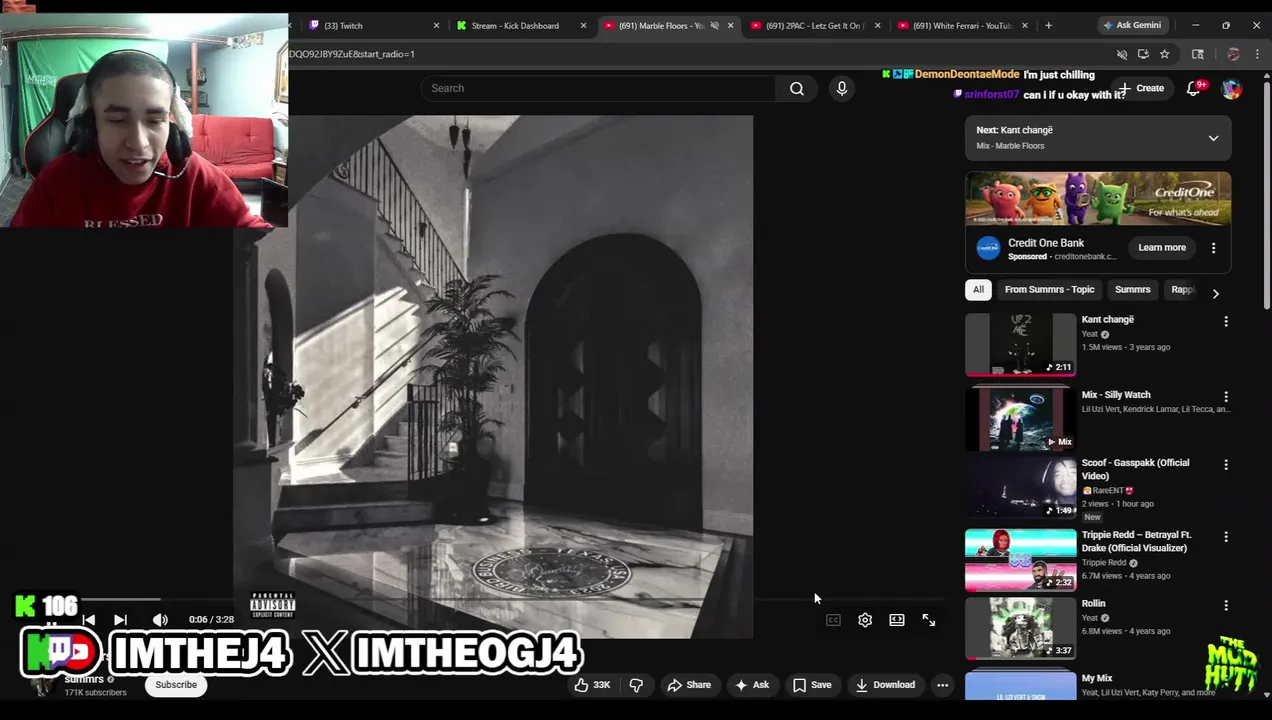The width and height of the screenshot is (1272, 720).
Task: Select the All filter chip
Action: pos(978,290)
